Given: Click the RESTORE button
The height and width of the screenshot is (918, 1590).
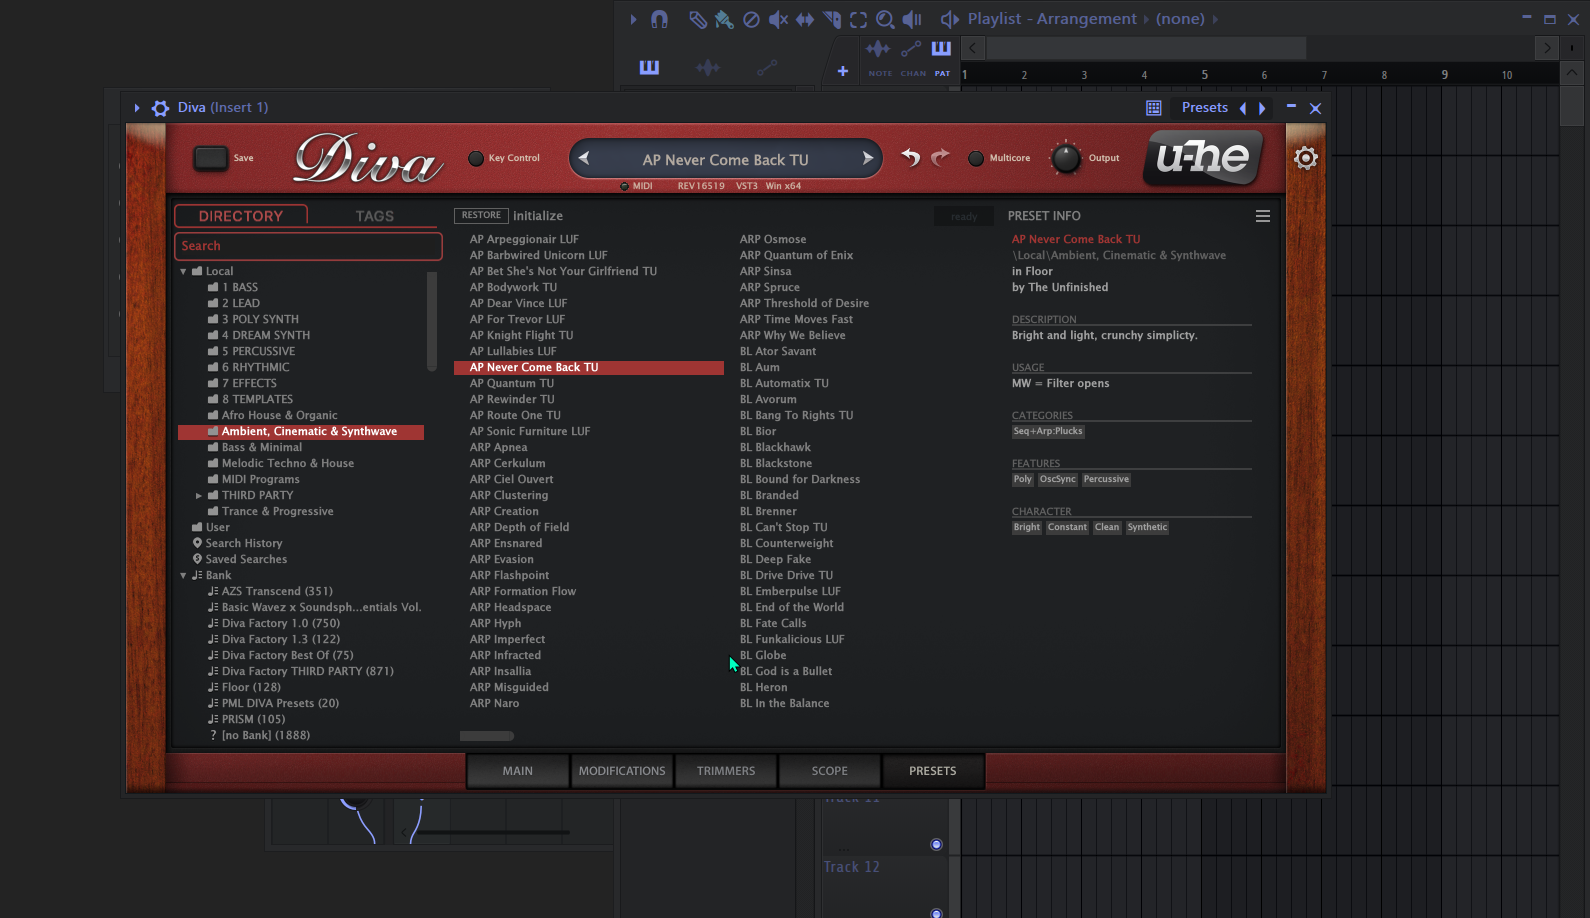Looking at the screenshot, I should (x=481, y=216).
